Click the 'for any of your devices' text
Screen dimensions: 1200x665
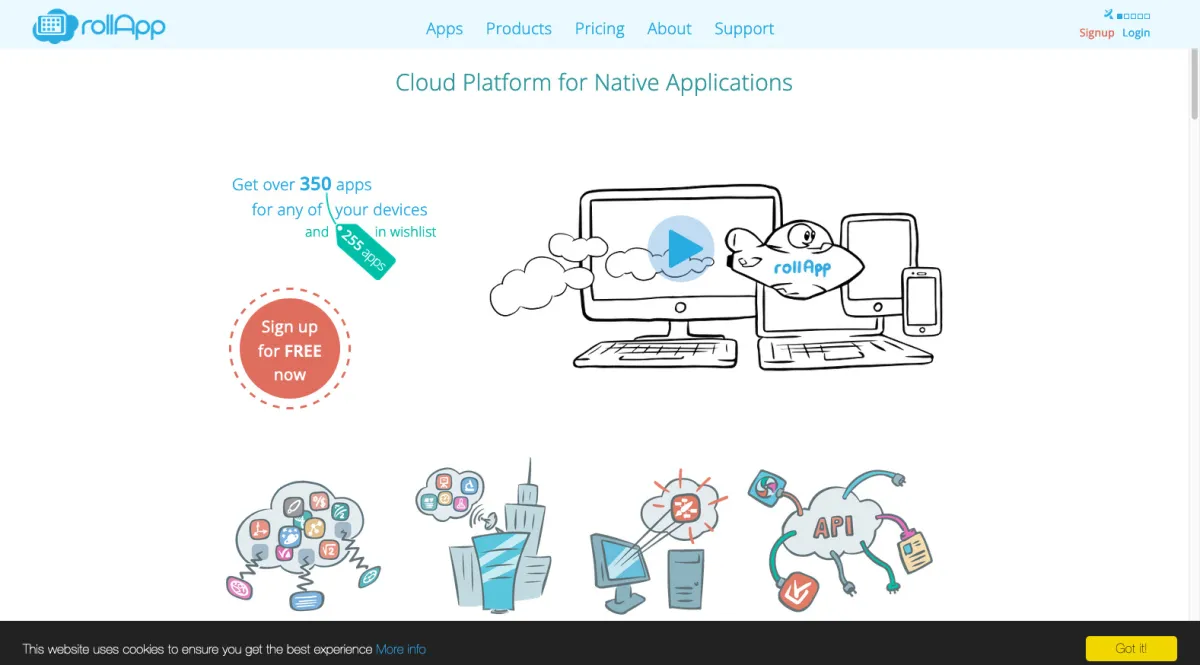click(x=340, y=210)
